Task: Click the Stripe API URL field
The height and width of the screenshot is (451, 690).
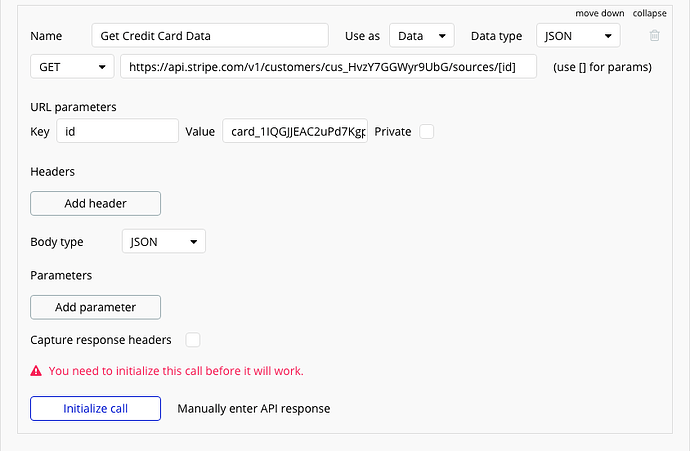Action: coord(329,67)
